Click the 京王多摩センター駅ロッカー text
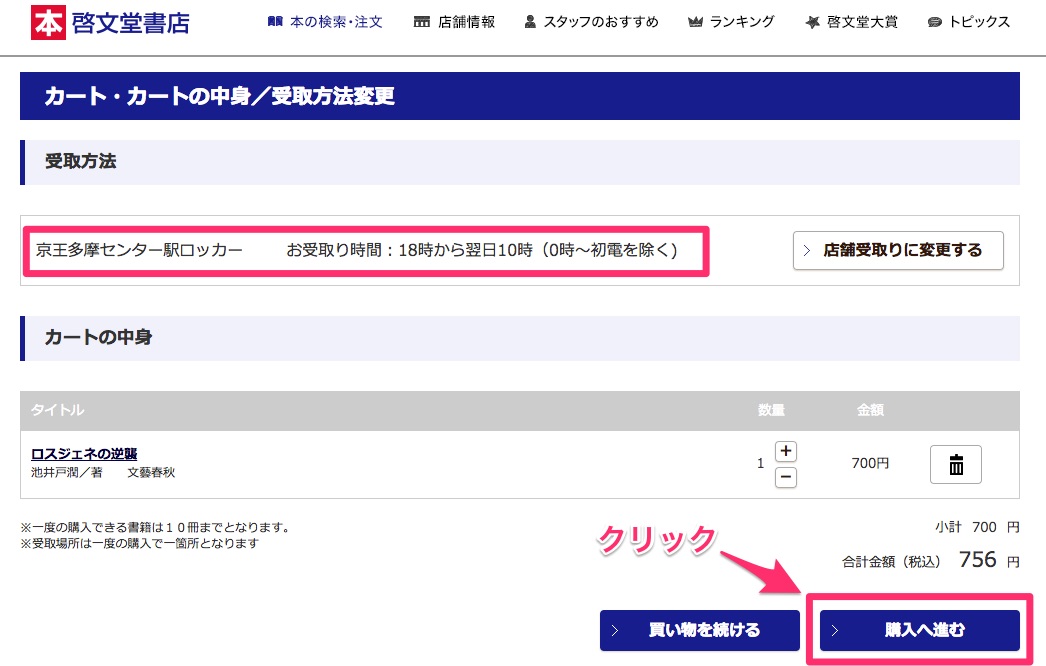This screenshot has height=666, width=1046. point(139,250)
